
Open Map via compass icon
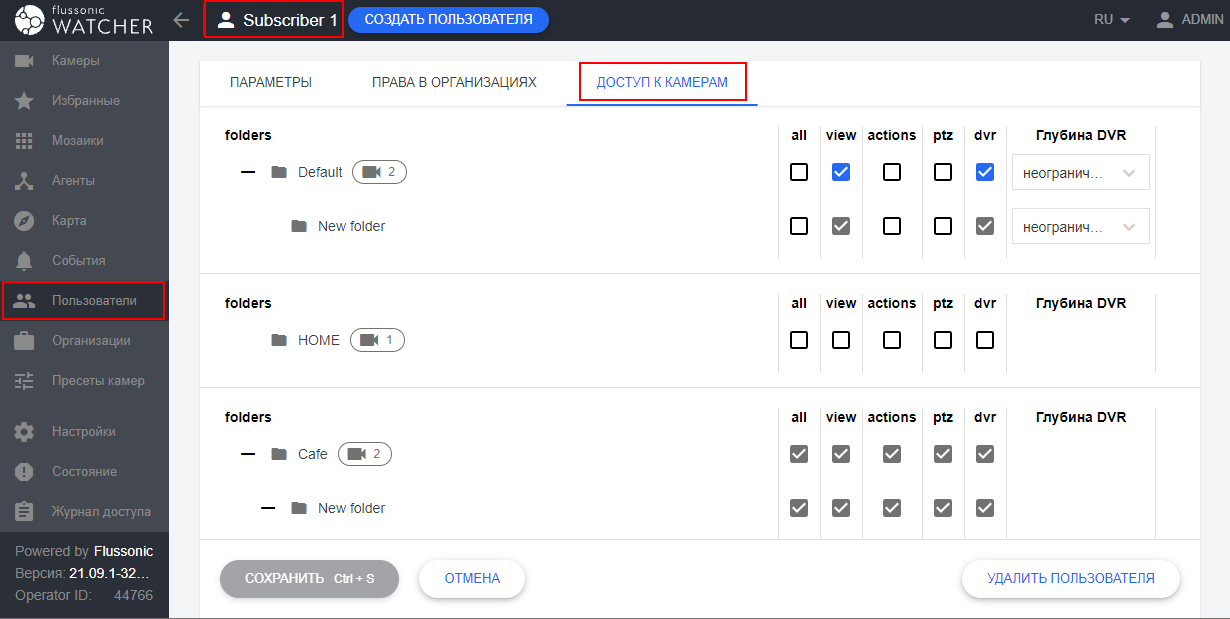[x=25, y=221]
